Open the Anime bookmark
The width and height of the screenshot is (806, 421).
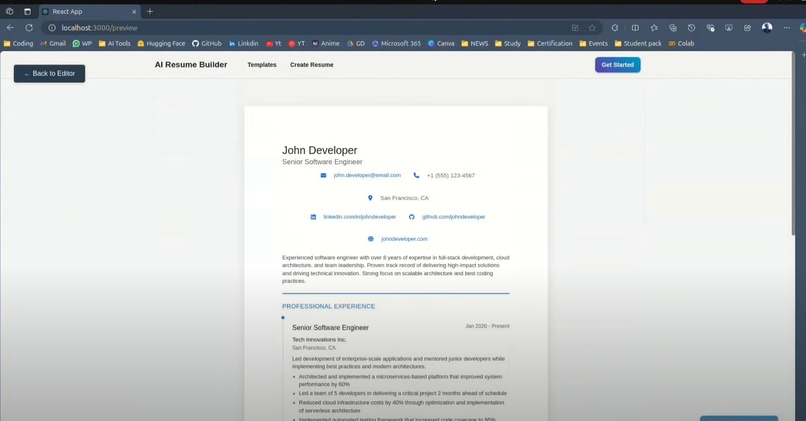coord(326,44)
